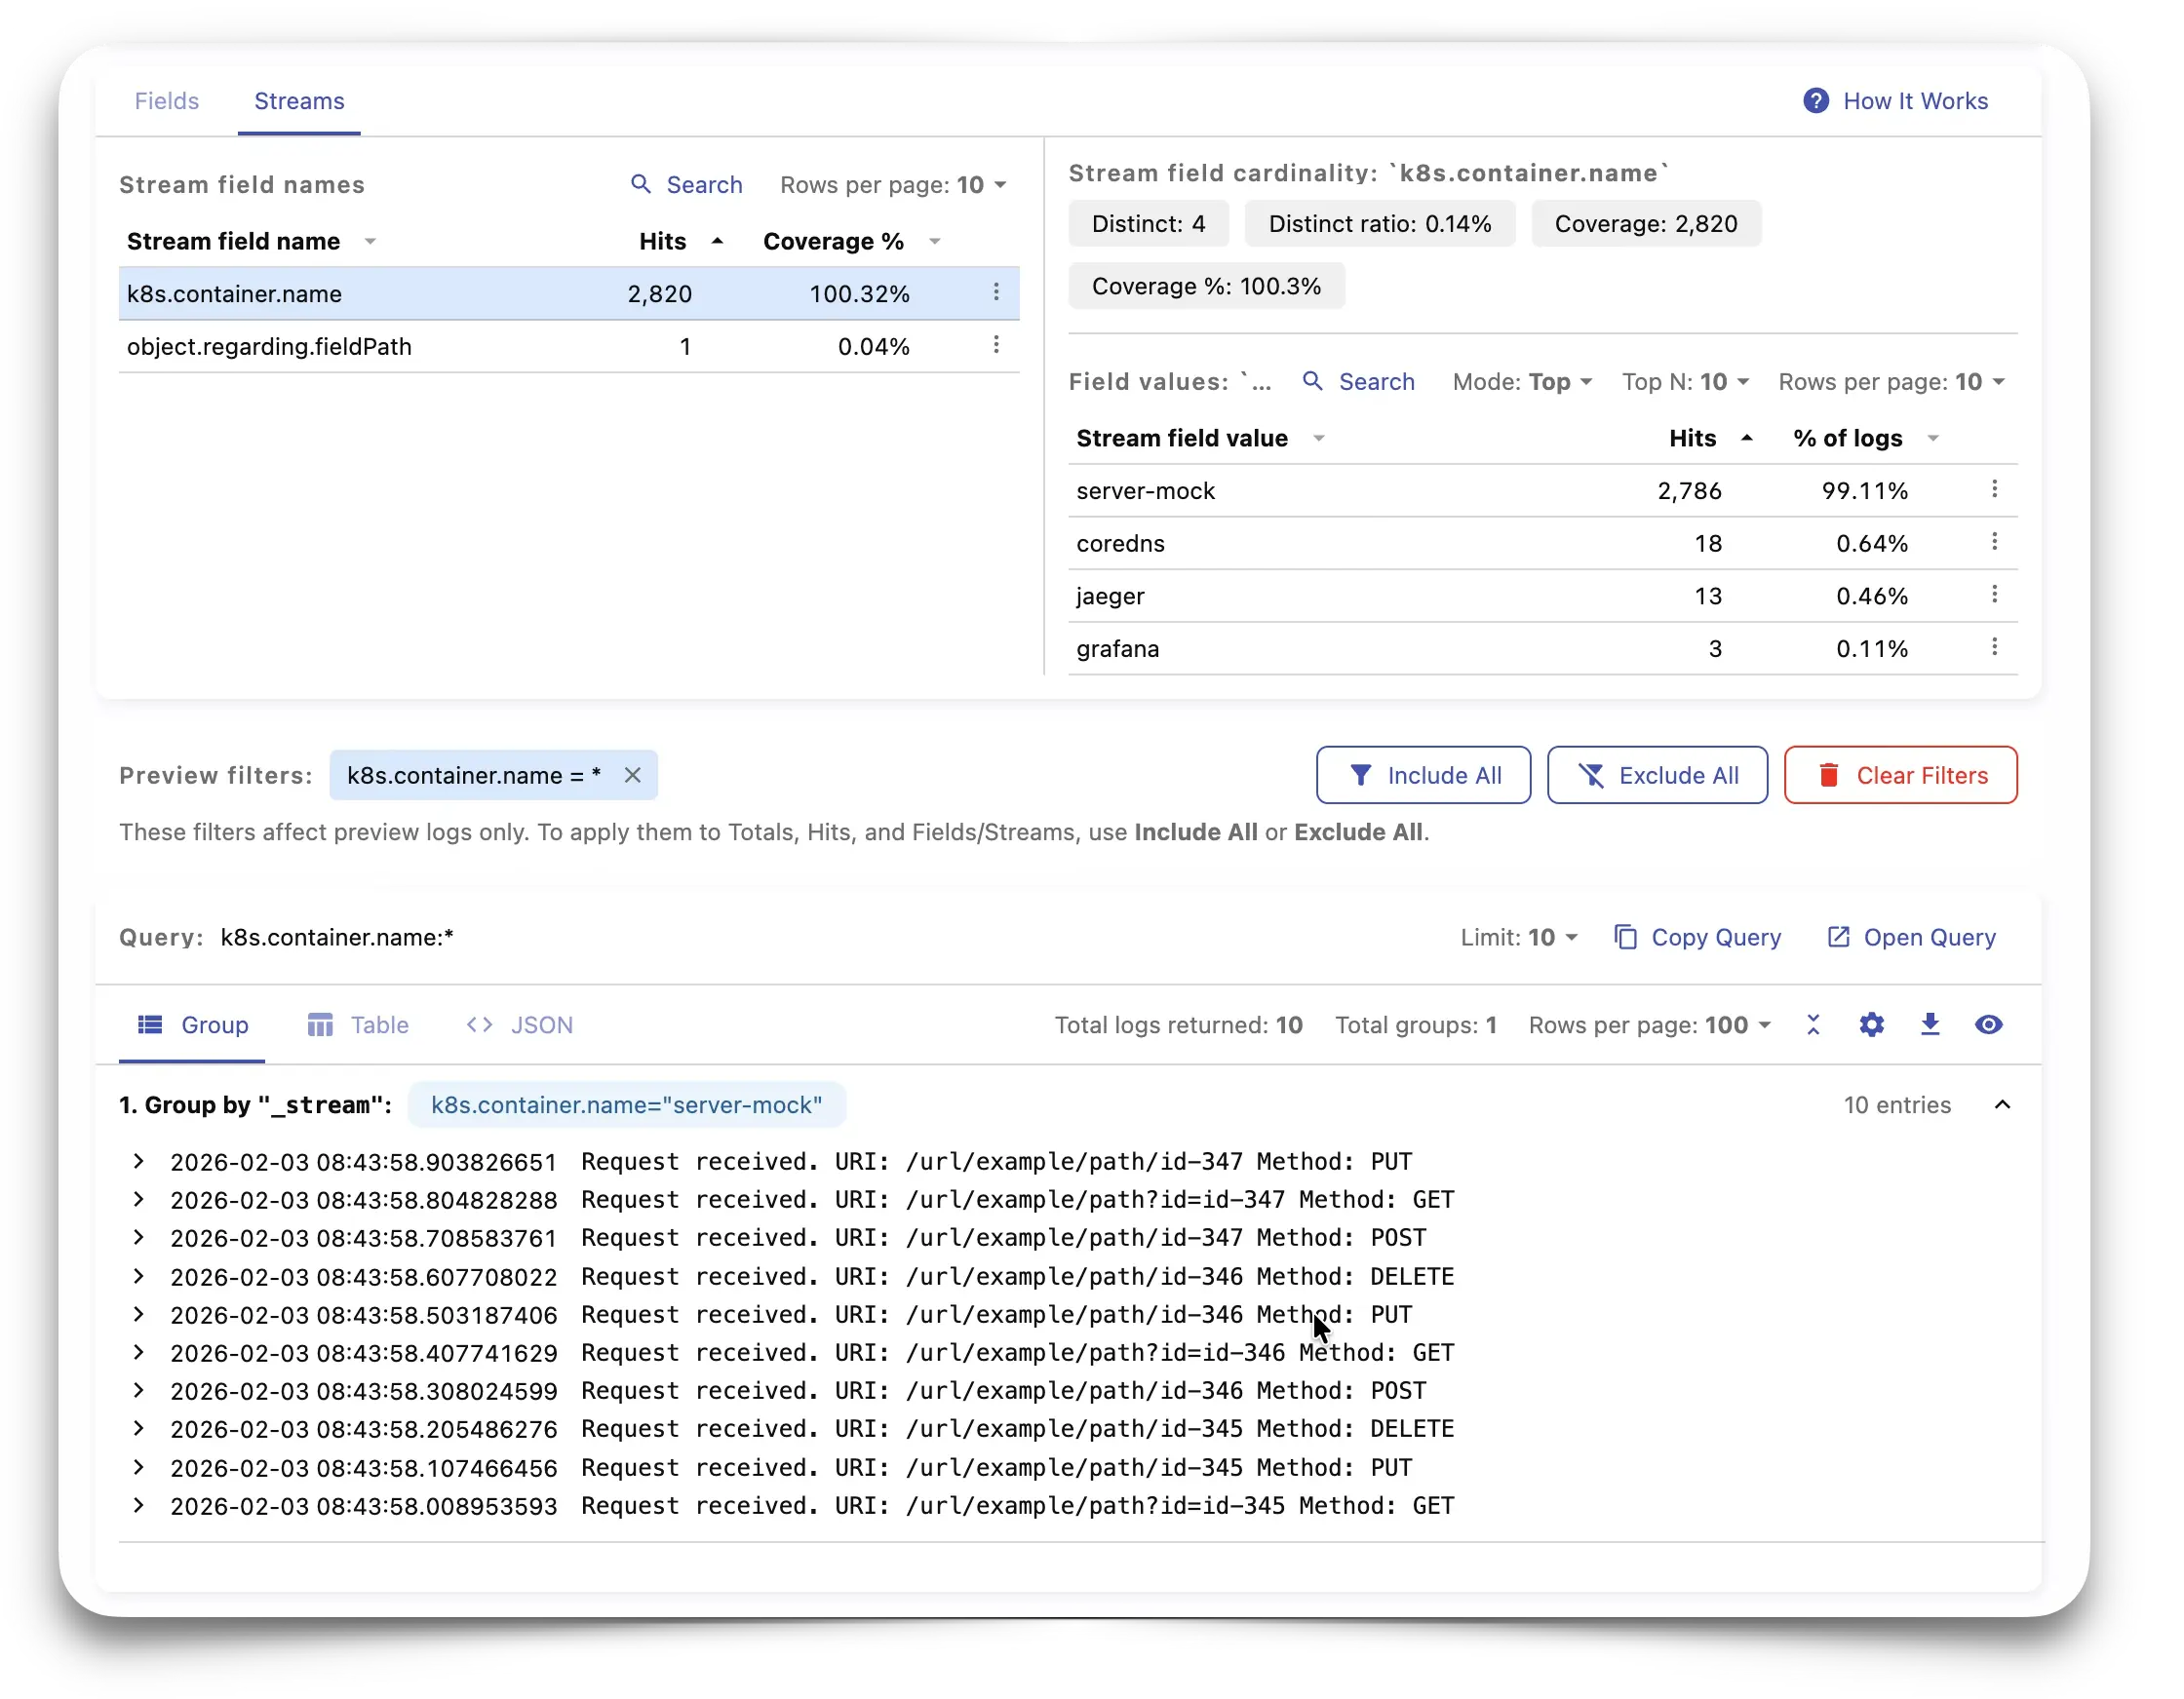
Task: Open three-dot menu for server-mock value
Action: [x=1994, y=489]
